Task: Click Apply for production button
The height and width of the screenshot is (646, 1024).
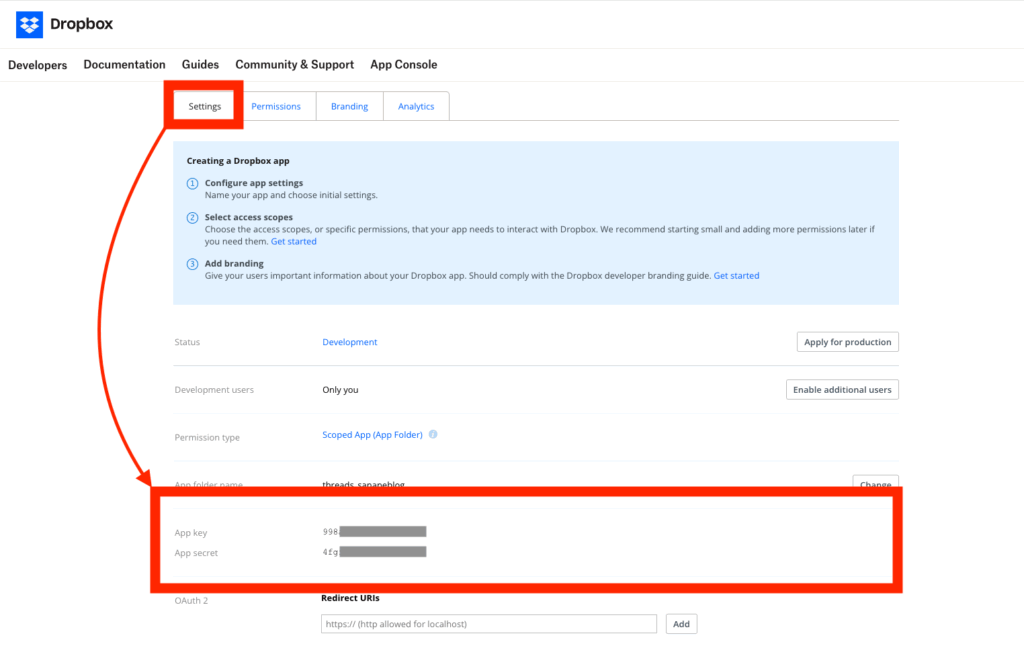Action: click(x=847, y=342)
